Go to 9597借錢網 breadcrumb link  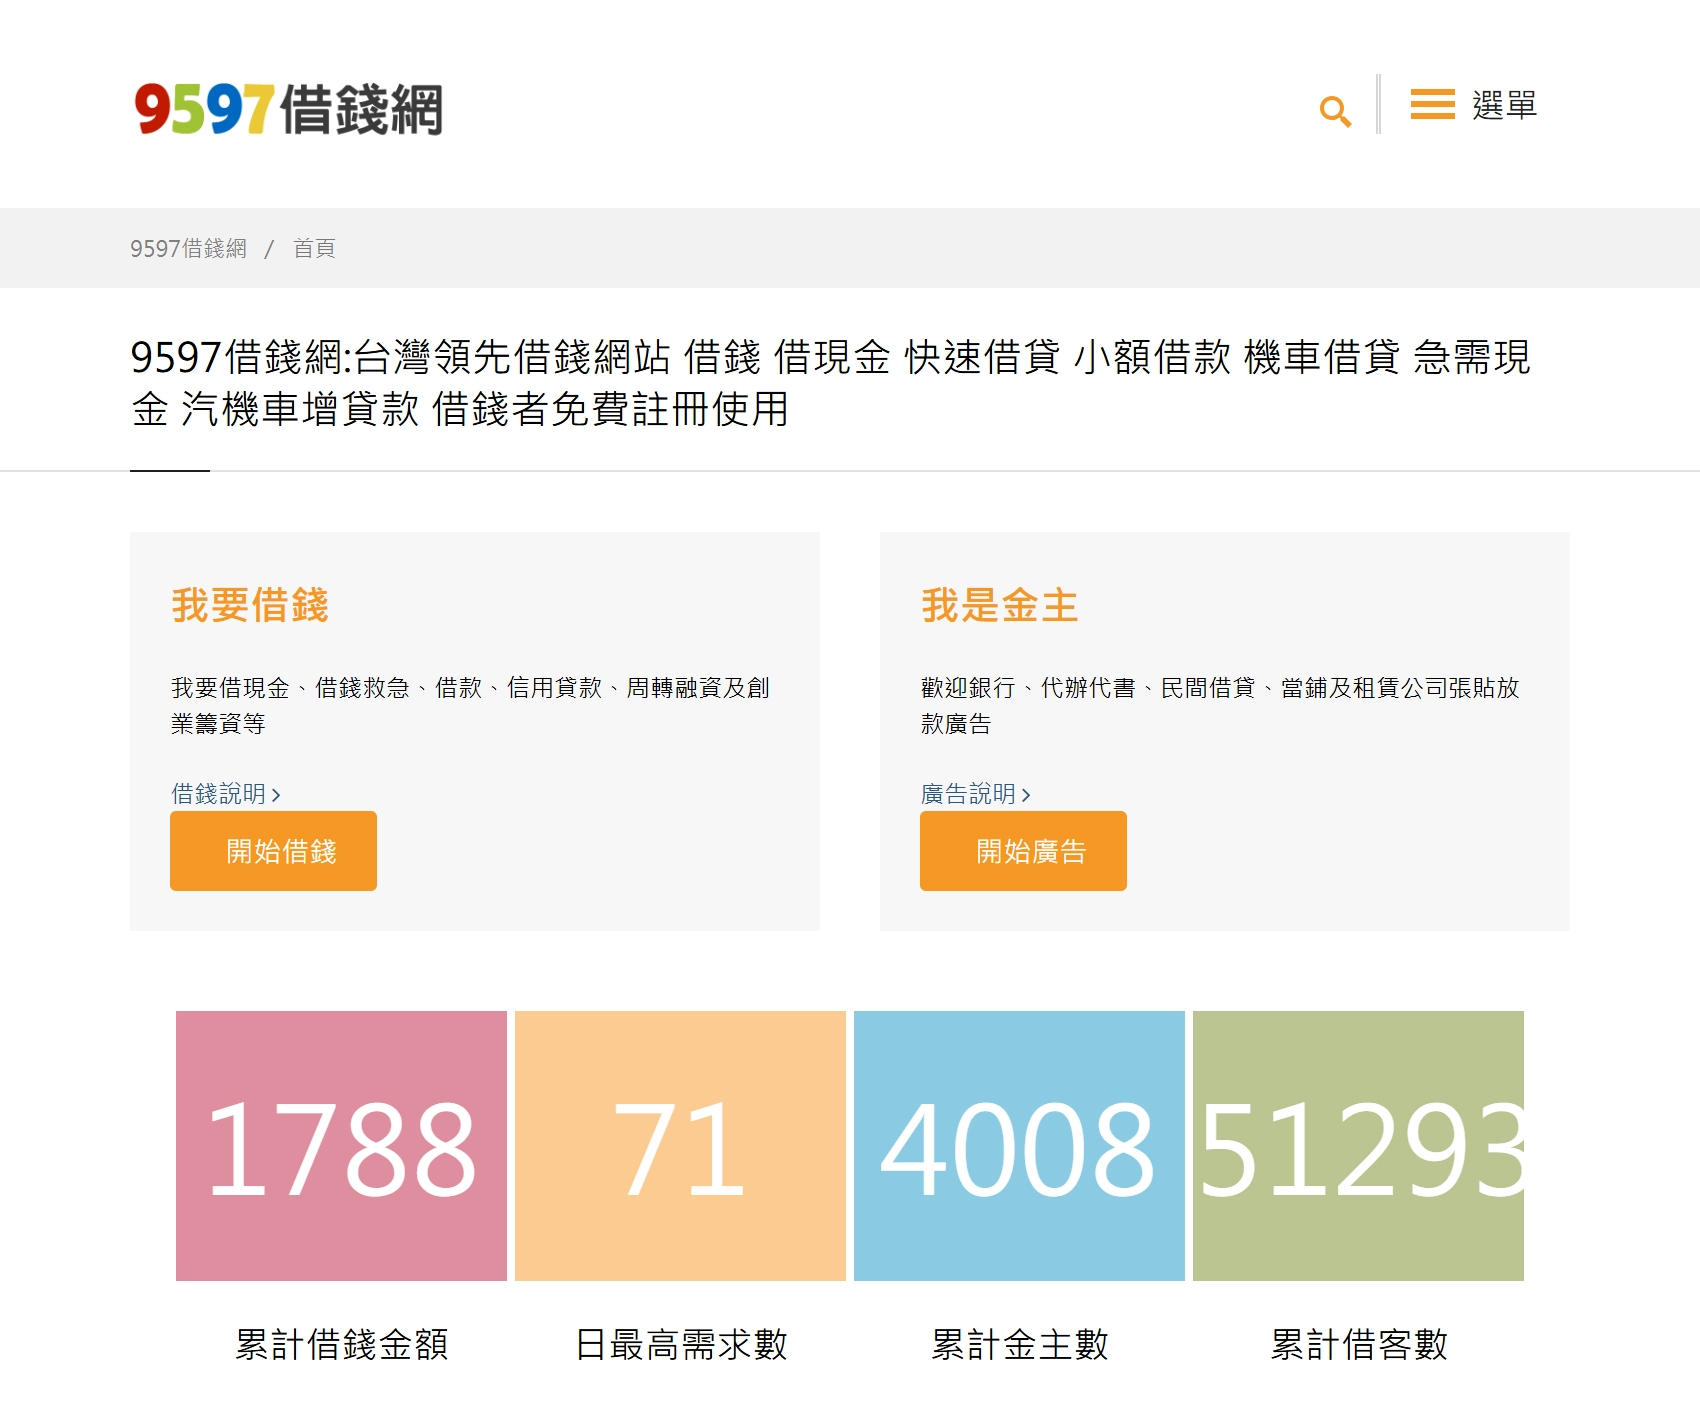pos(188,248)
